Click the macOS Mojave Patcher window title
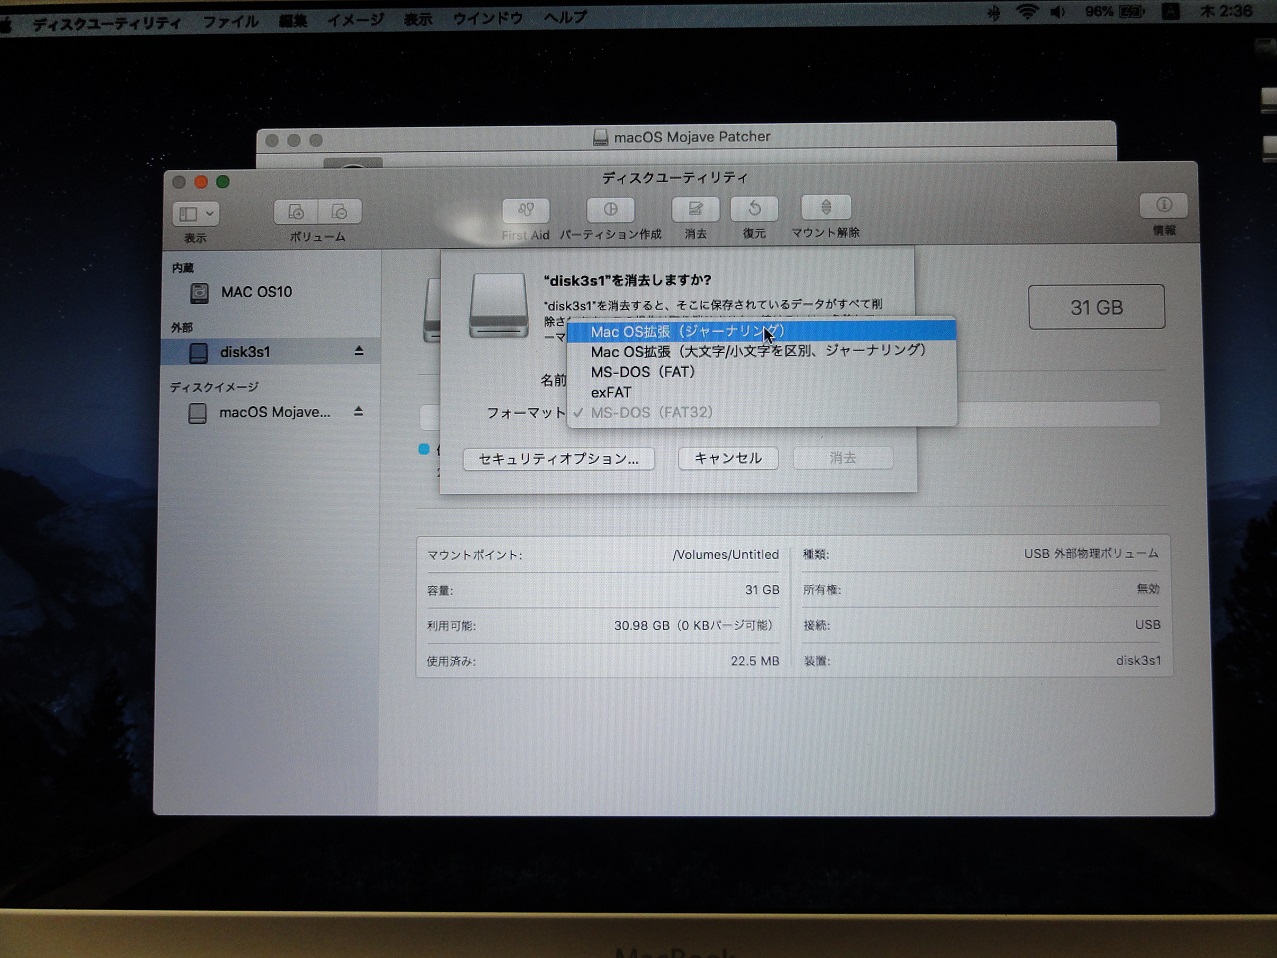1277x958 pixels. click(692, 137)
